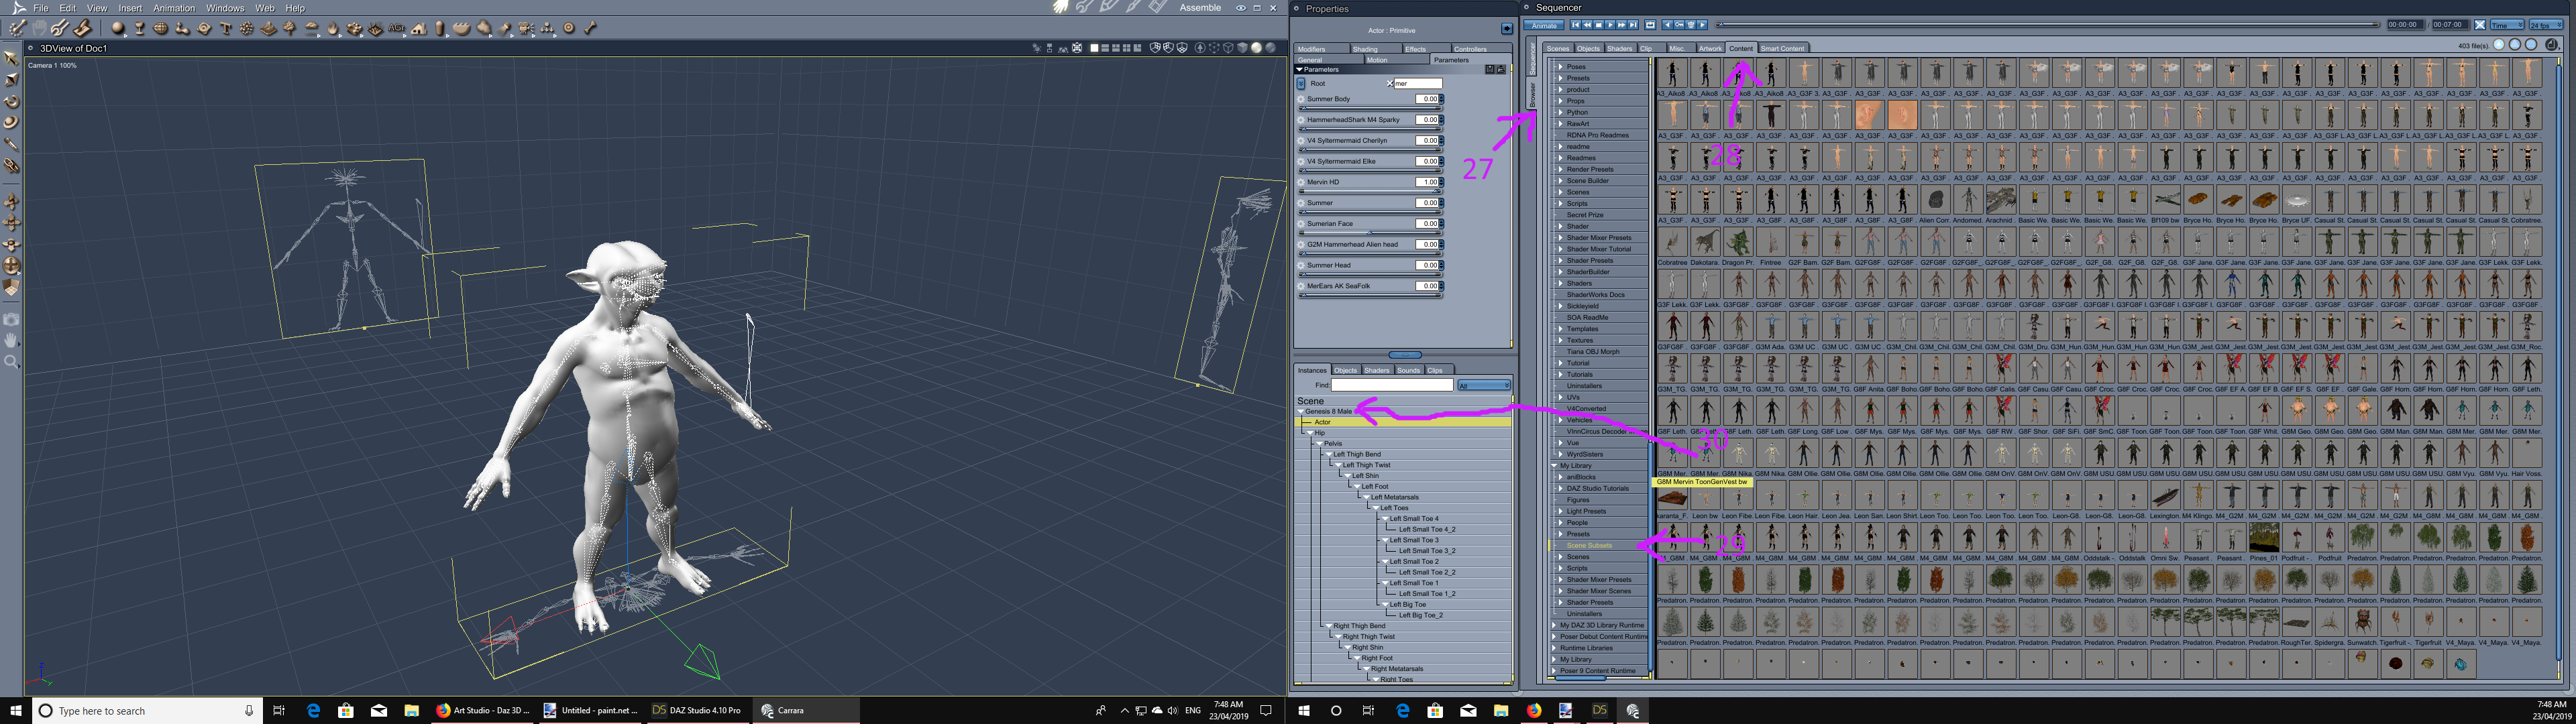Click the gear icon beside Mervin HD
The height and width of the screenshot is (724, 2576).
pos(1301,182)
